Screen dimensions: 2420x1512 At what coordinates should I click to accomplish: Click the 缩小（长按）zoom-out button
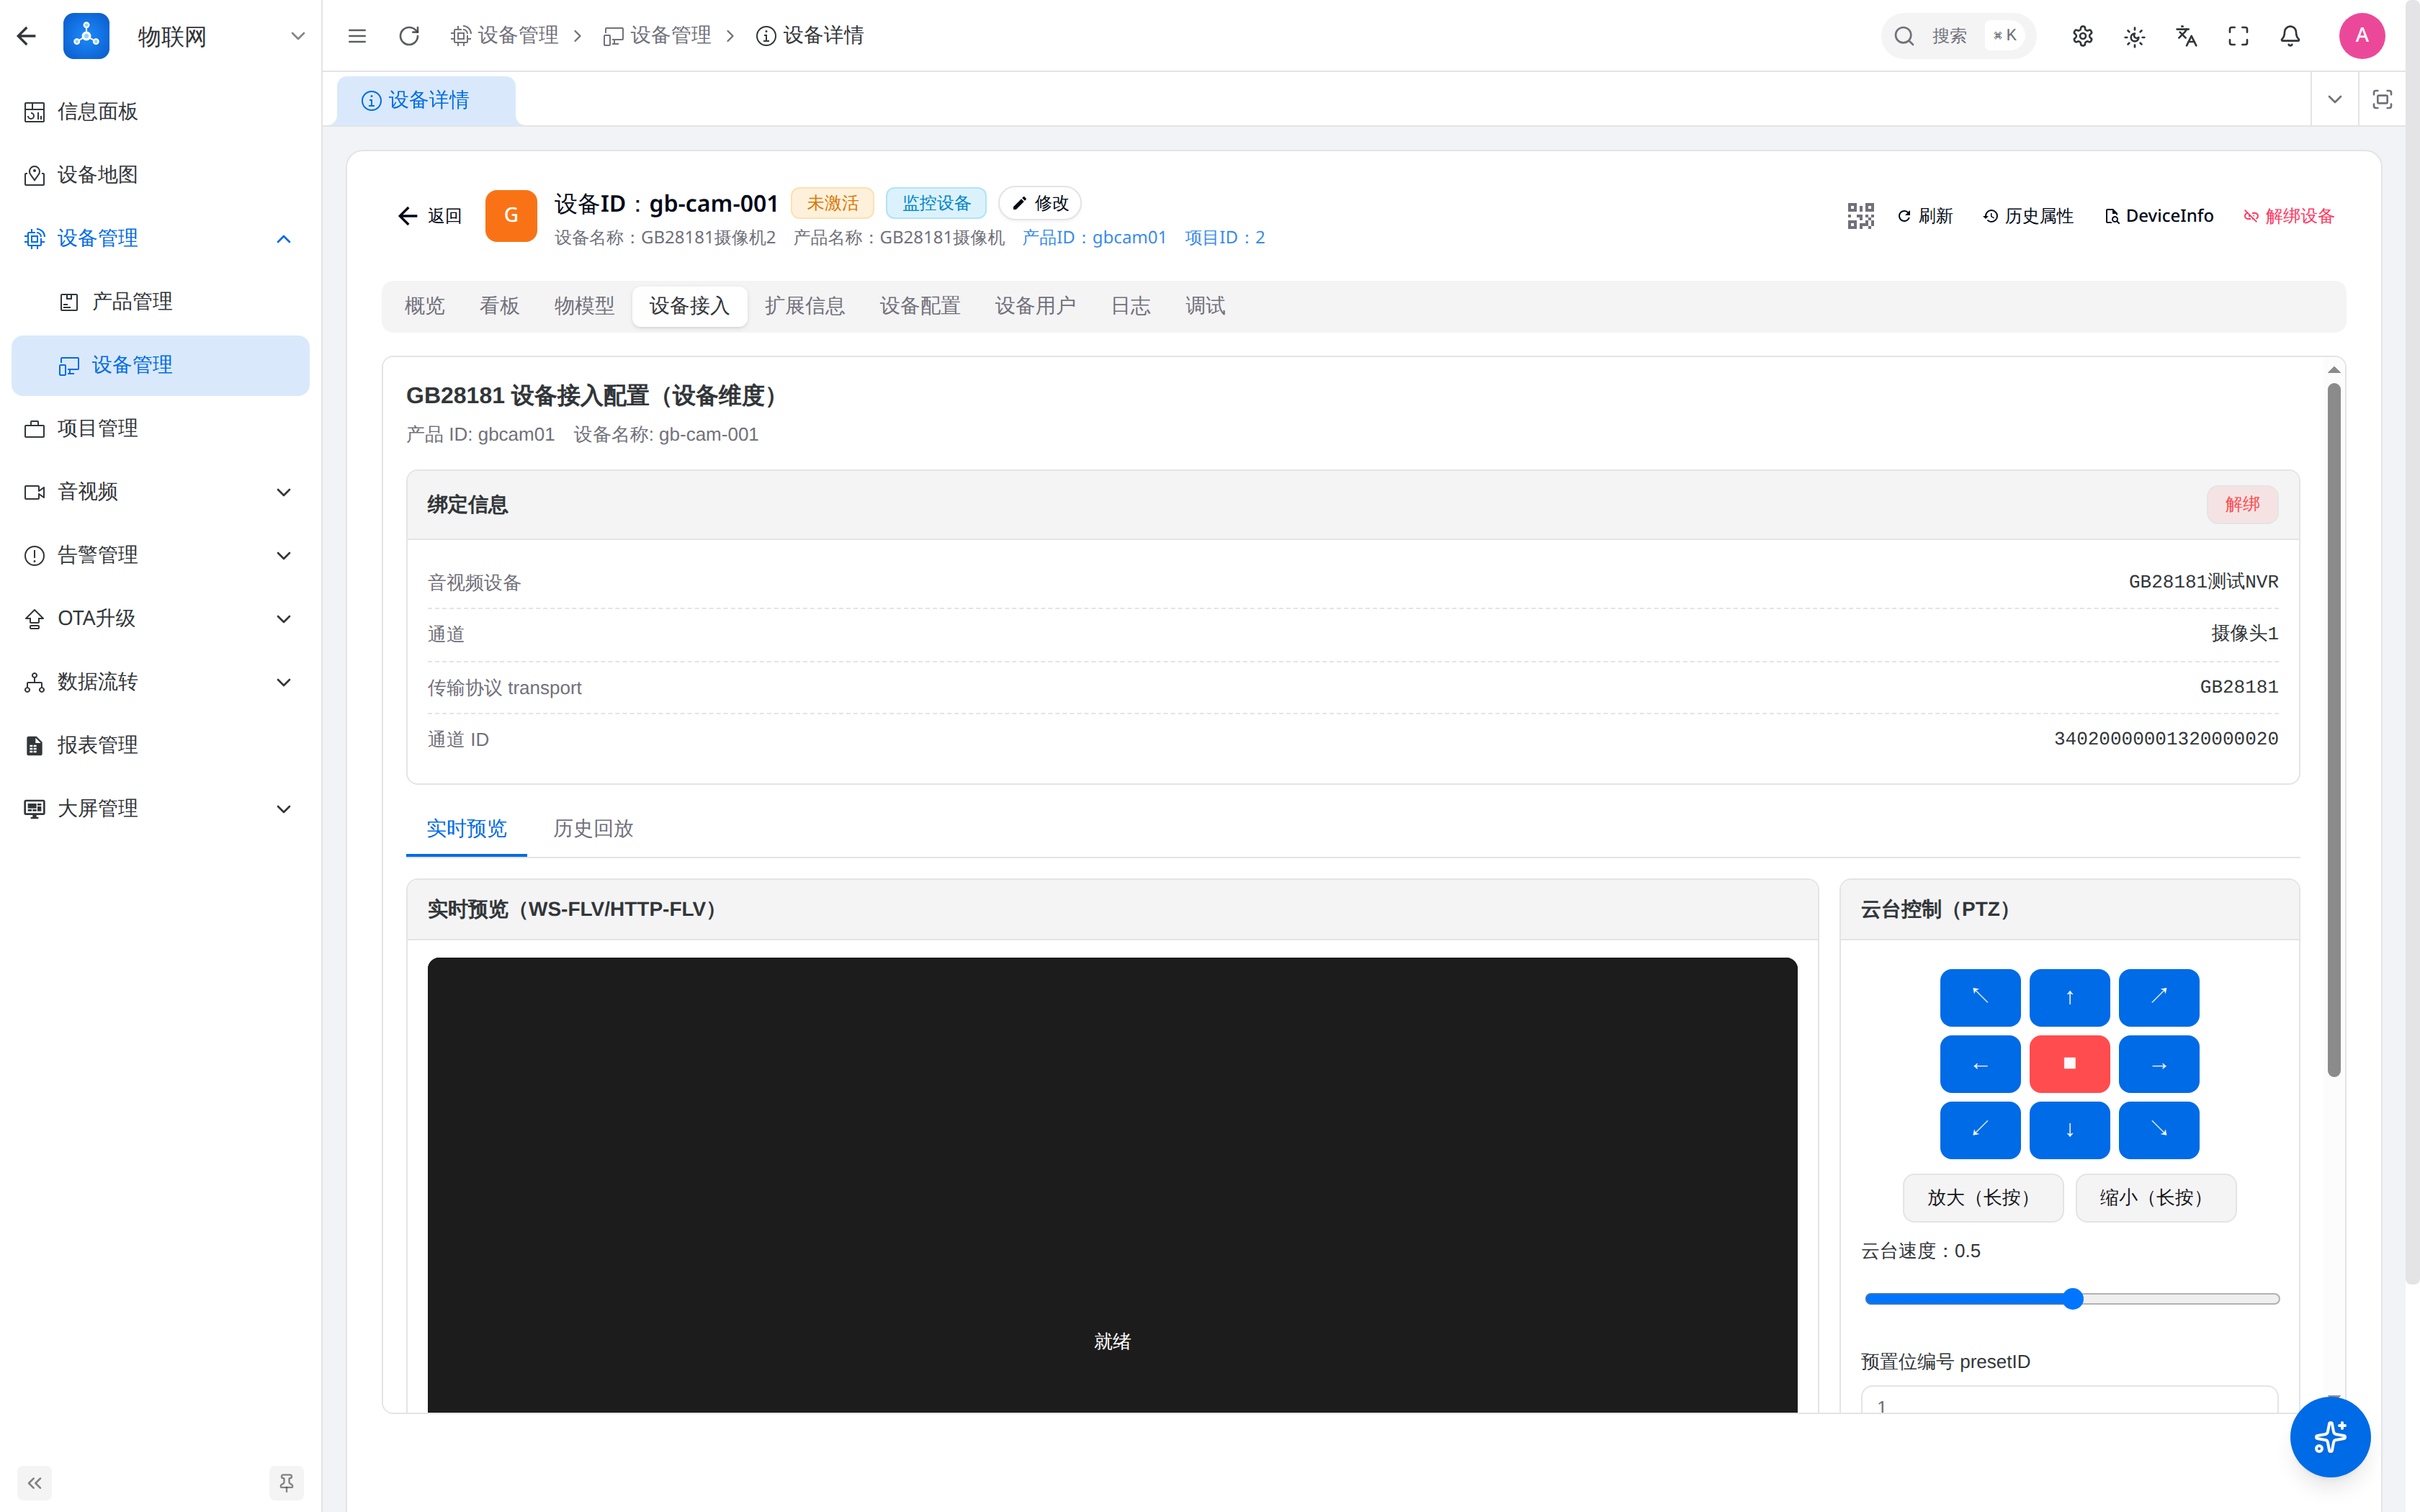(2155, 1198)
